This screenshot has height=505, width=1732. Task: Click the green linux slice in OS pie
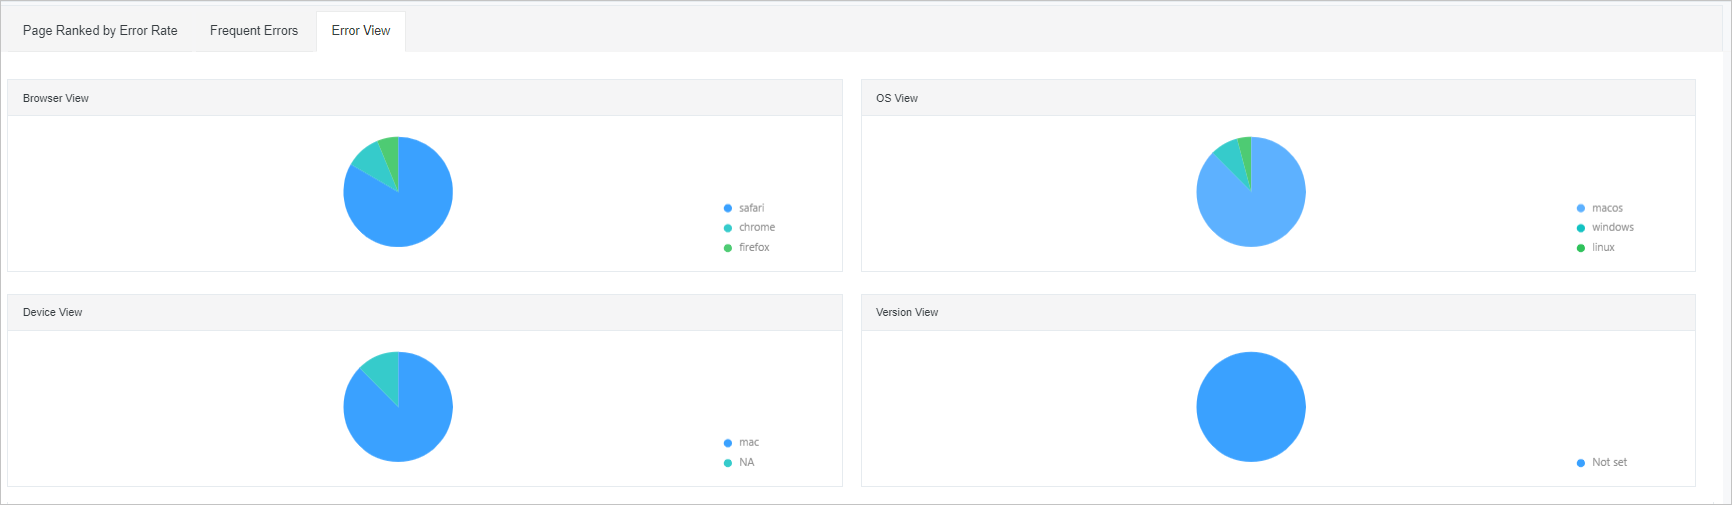point(1246,152)
